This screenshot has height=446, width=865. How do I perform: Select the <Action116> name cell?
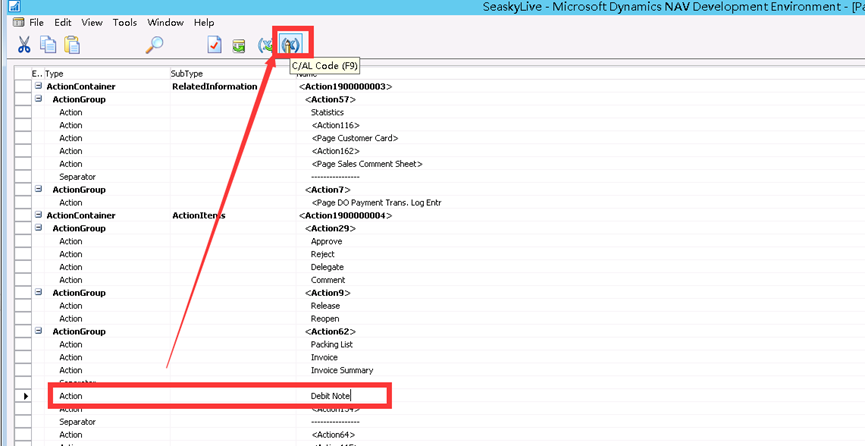335,125
